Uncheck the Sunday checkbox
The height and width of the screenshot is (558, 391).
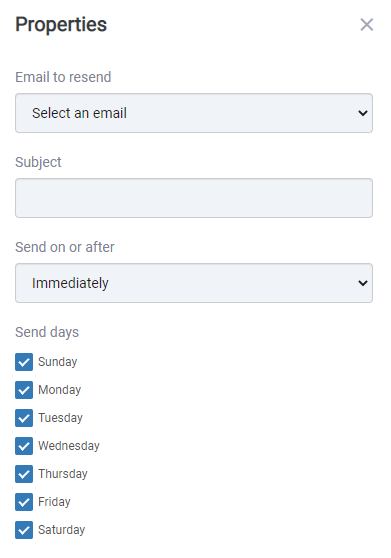click(24, 362)
